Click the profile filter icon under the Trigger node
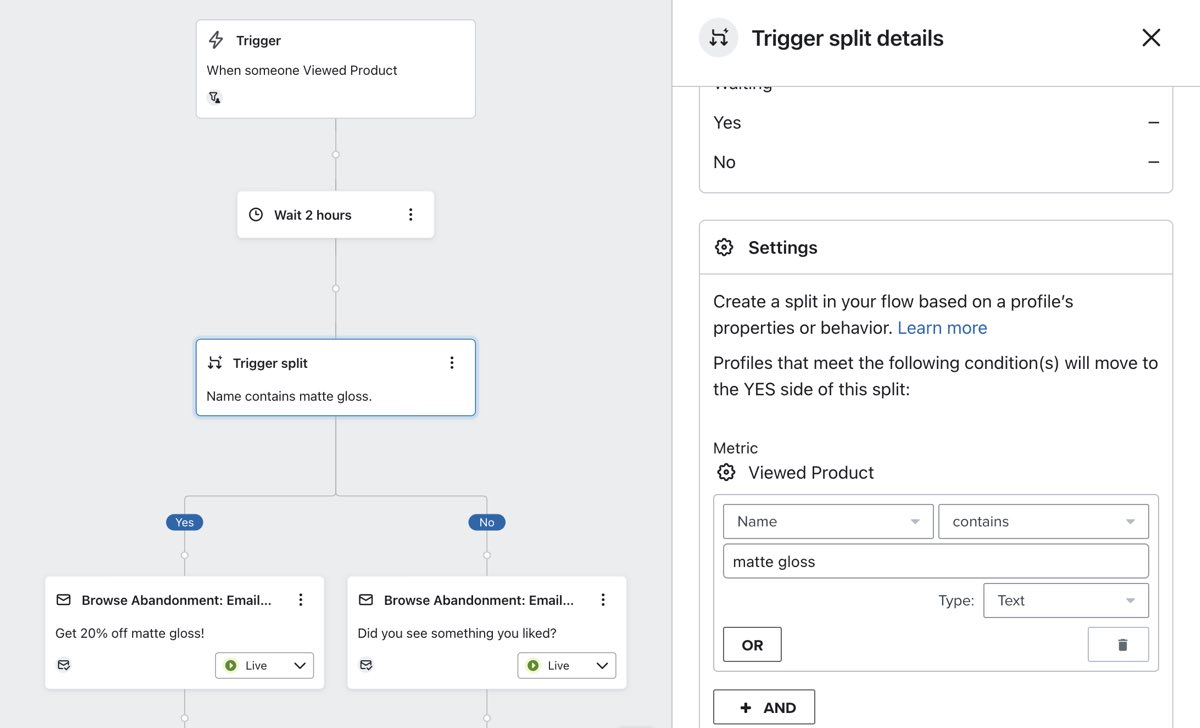1200x728 pixels. click(x=215, y=97)
